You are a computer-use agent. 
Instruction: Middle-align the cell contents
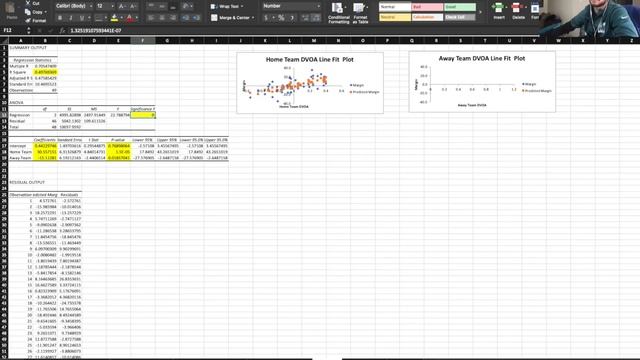click(x=162, y=6)
